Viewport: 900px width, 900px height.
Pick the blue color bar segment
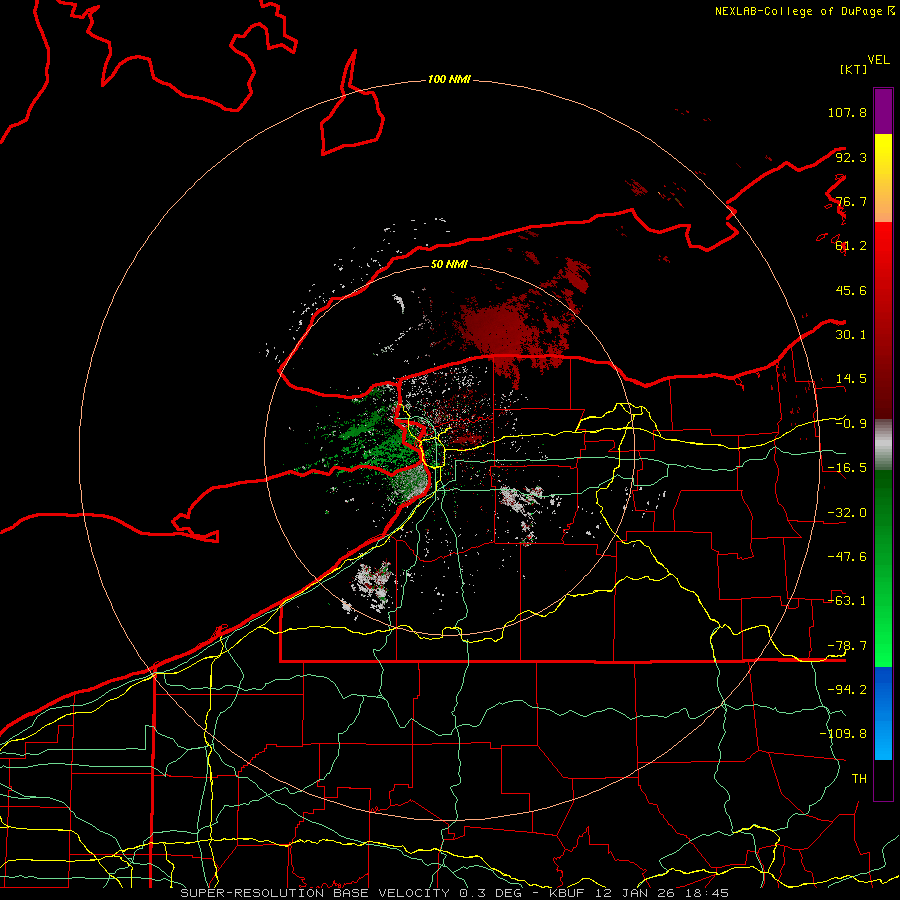(x=883, y=713)
